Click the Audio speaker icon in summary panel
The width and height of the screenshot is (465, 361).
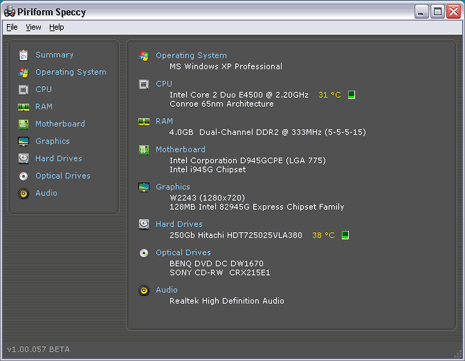click(x=144, y=290)
